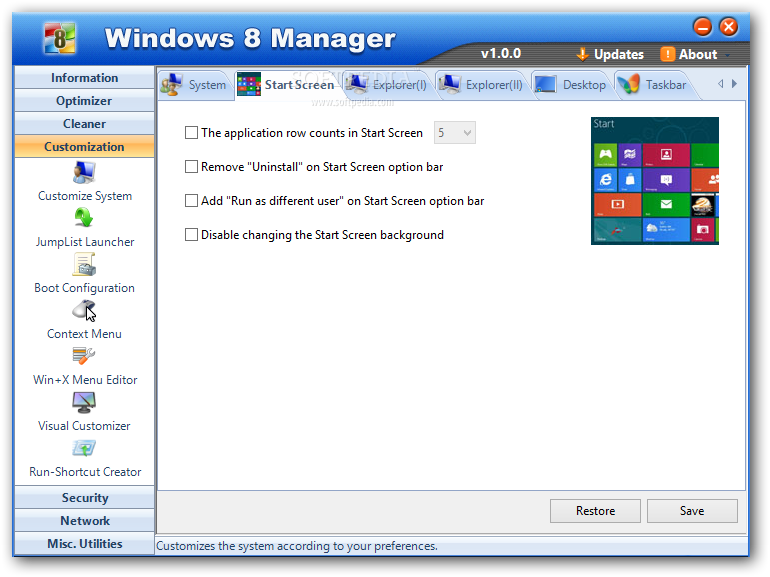Viewport: 770px width, 577px height.
Task: Click the Customize System label
Action: pos(85,196)
